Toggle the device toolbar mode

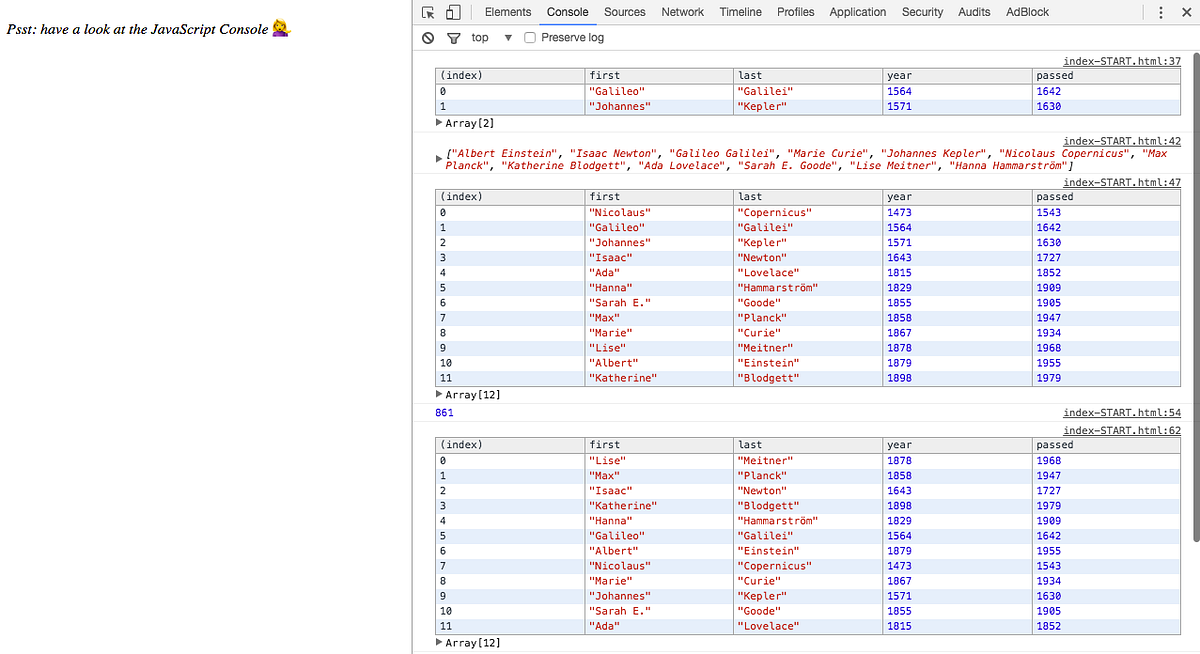452,11
